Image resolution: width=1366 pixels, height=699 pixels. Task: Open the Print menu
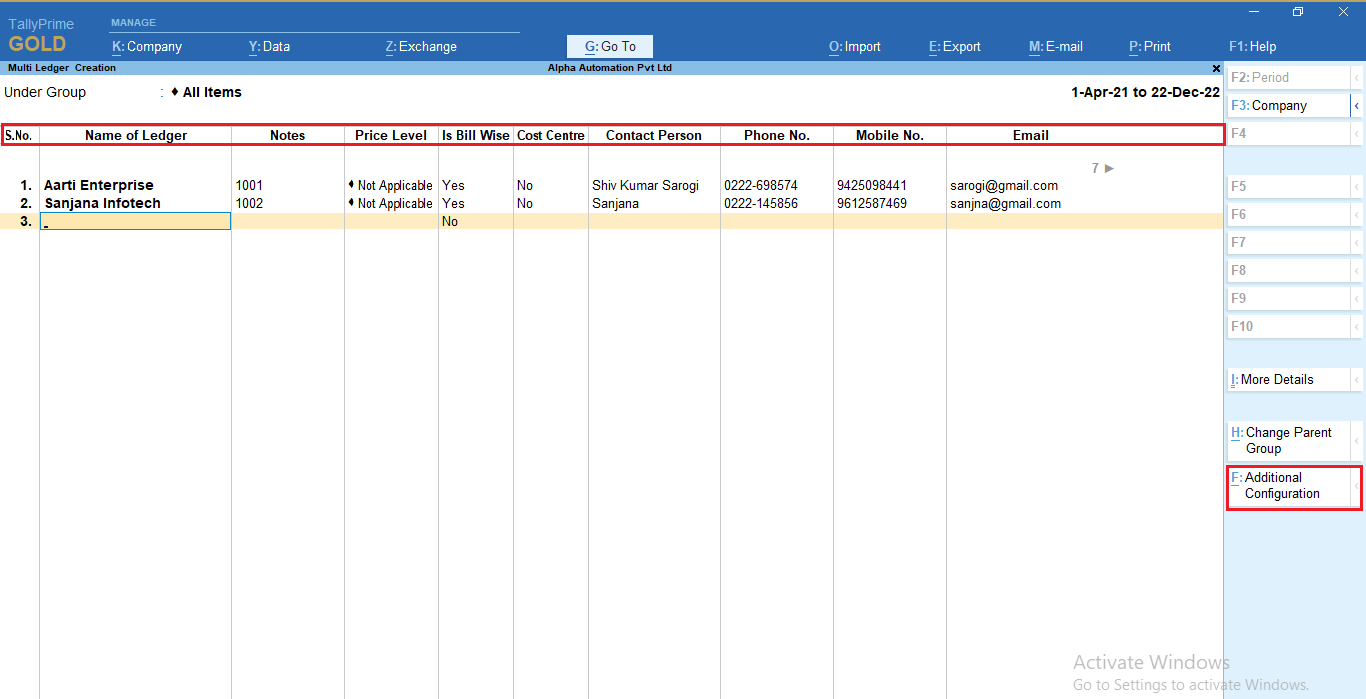[x=1150, y=46]
